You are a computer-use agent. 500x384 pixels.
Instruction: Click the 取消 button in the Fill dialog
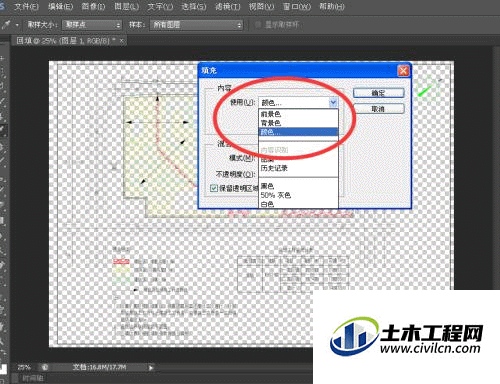pyautogui.click(x=379, y=109)
